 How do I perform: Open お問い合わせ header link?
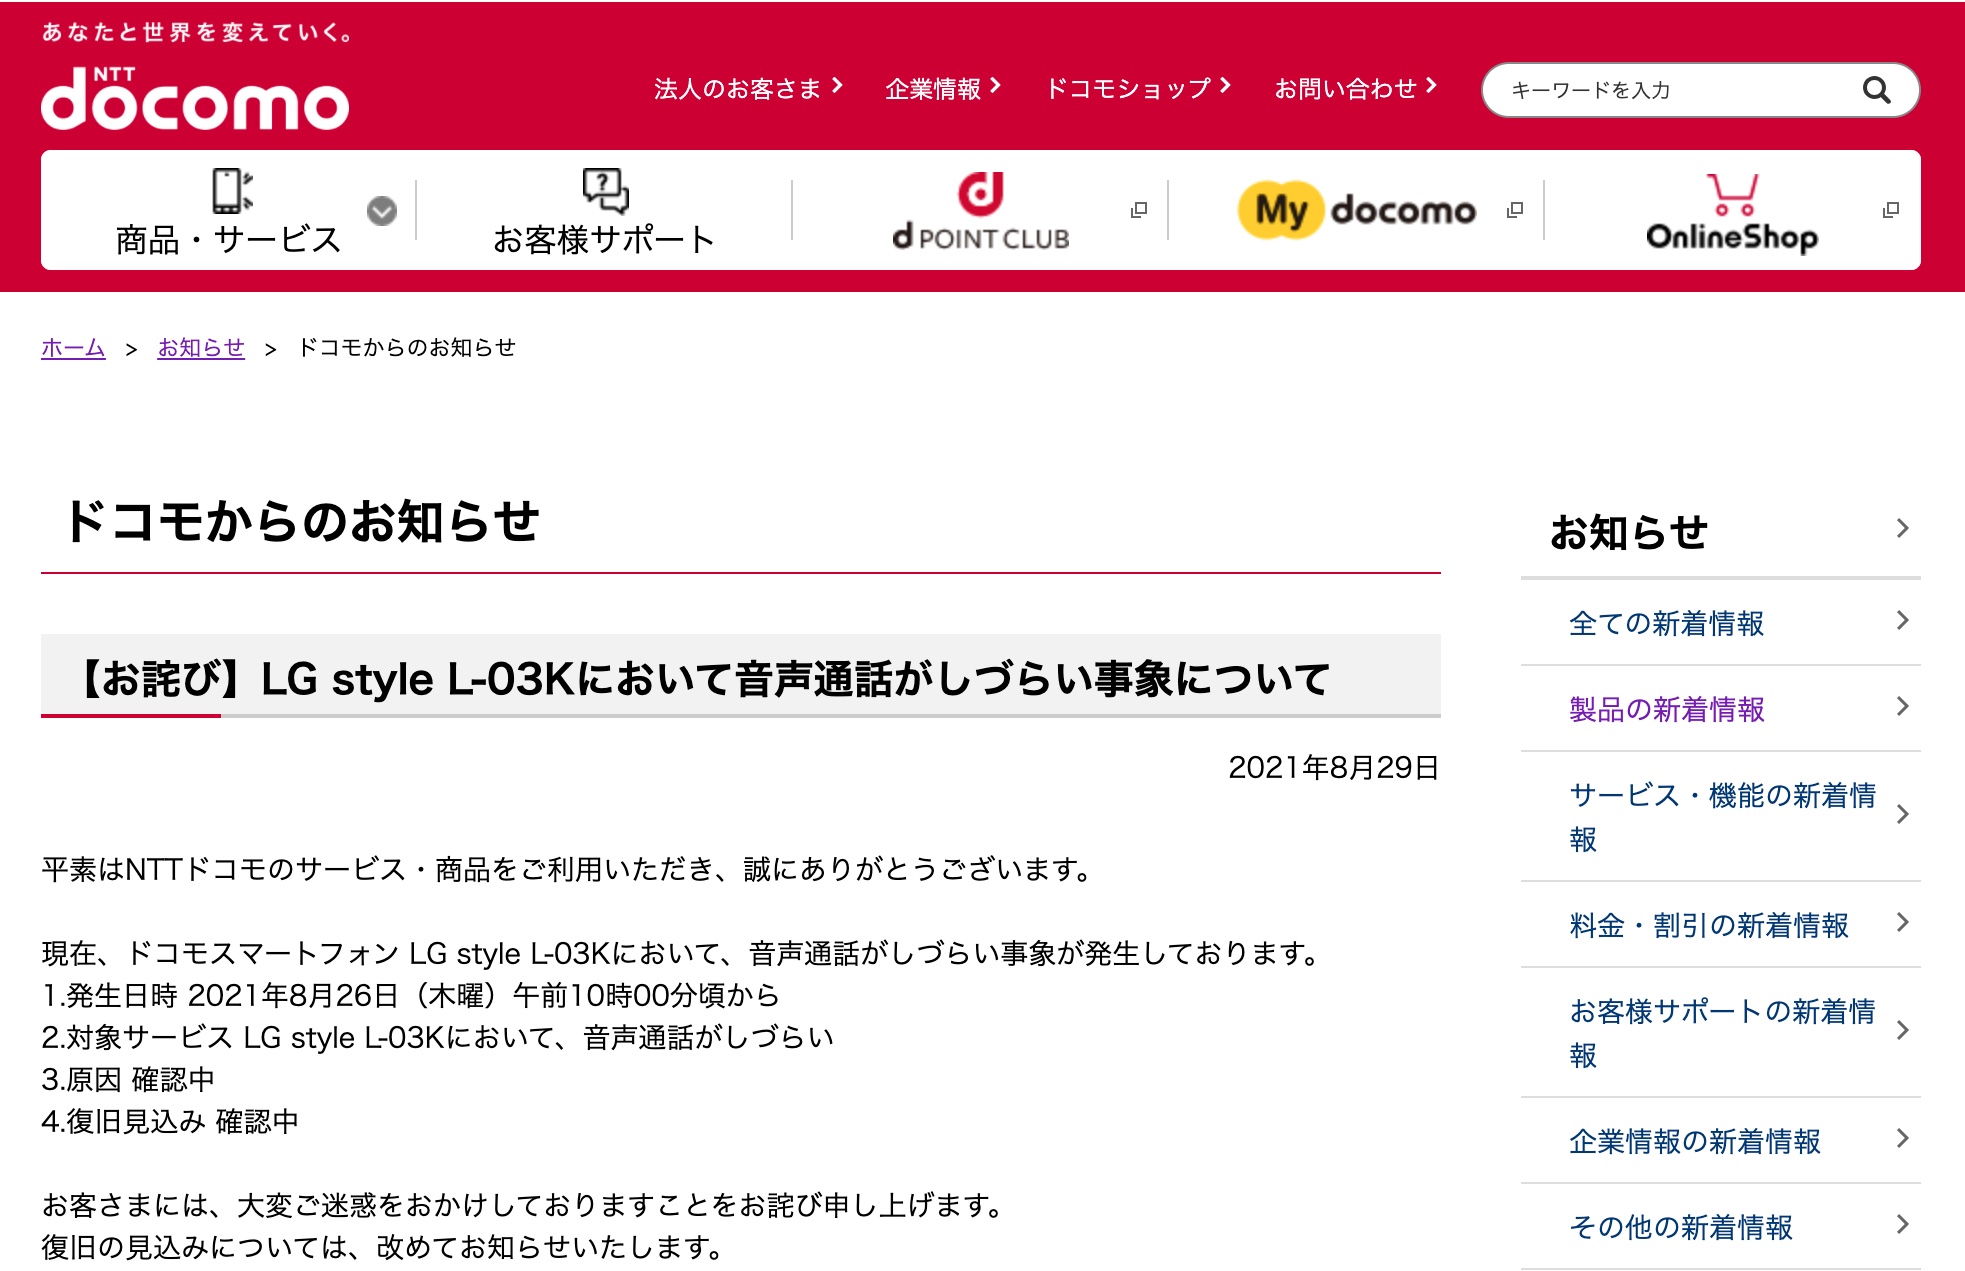(x=1355, y=88)
